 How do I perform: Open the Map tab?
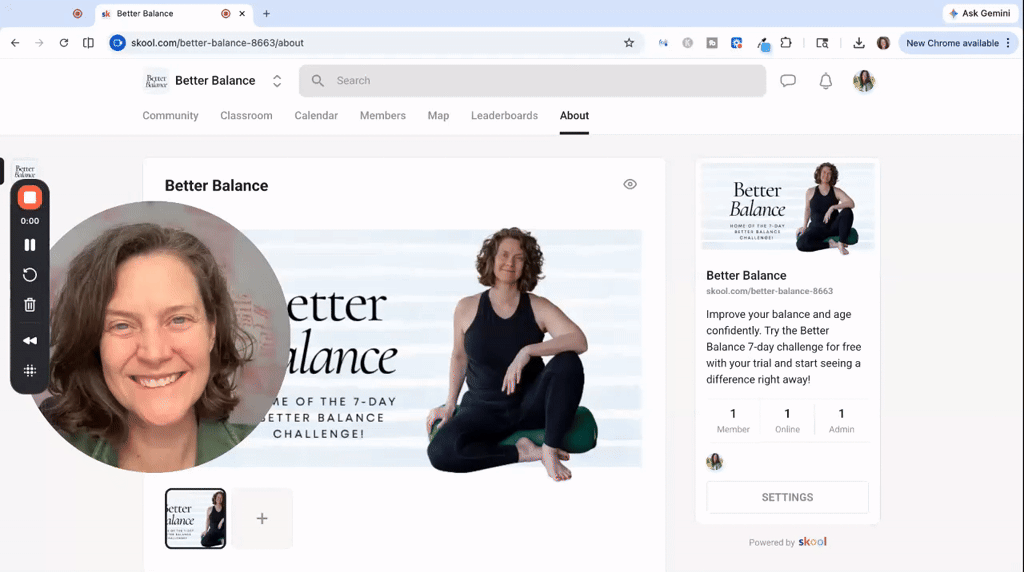[x=438, y=116]
